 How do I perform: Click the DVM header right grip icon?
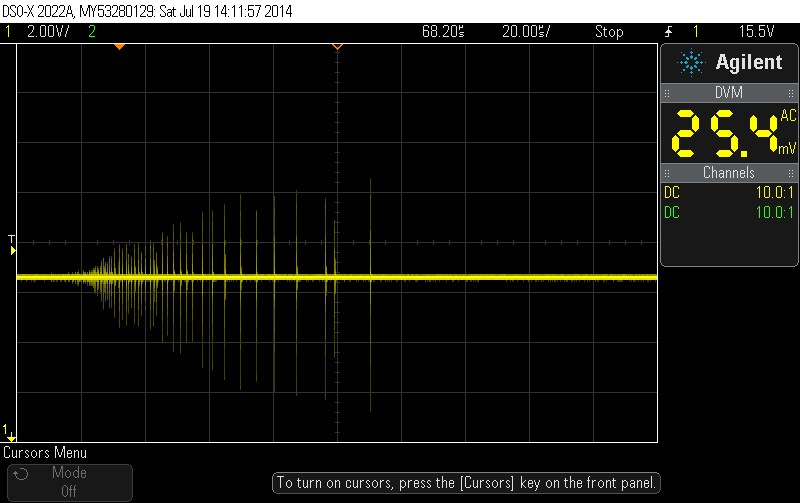pos(791,93)
